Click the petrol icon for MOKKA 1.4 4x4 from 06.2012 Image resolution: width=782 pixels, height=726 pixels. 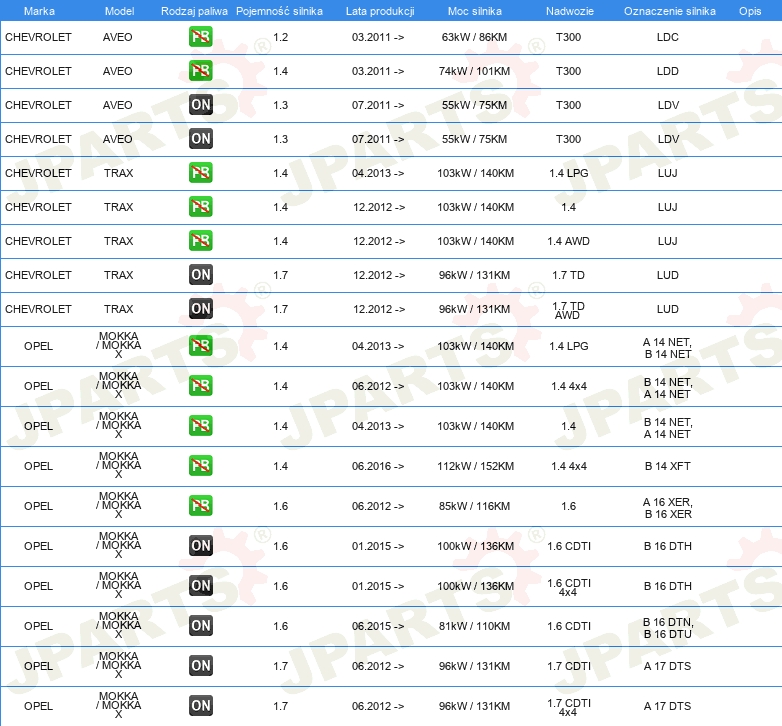pos(200,386)
